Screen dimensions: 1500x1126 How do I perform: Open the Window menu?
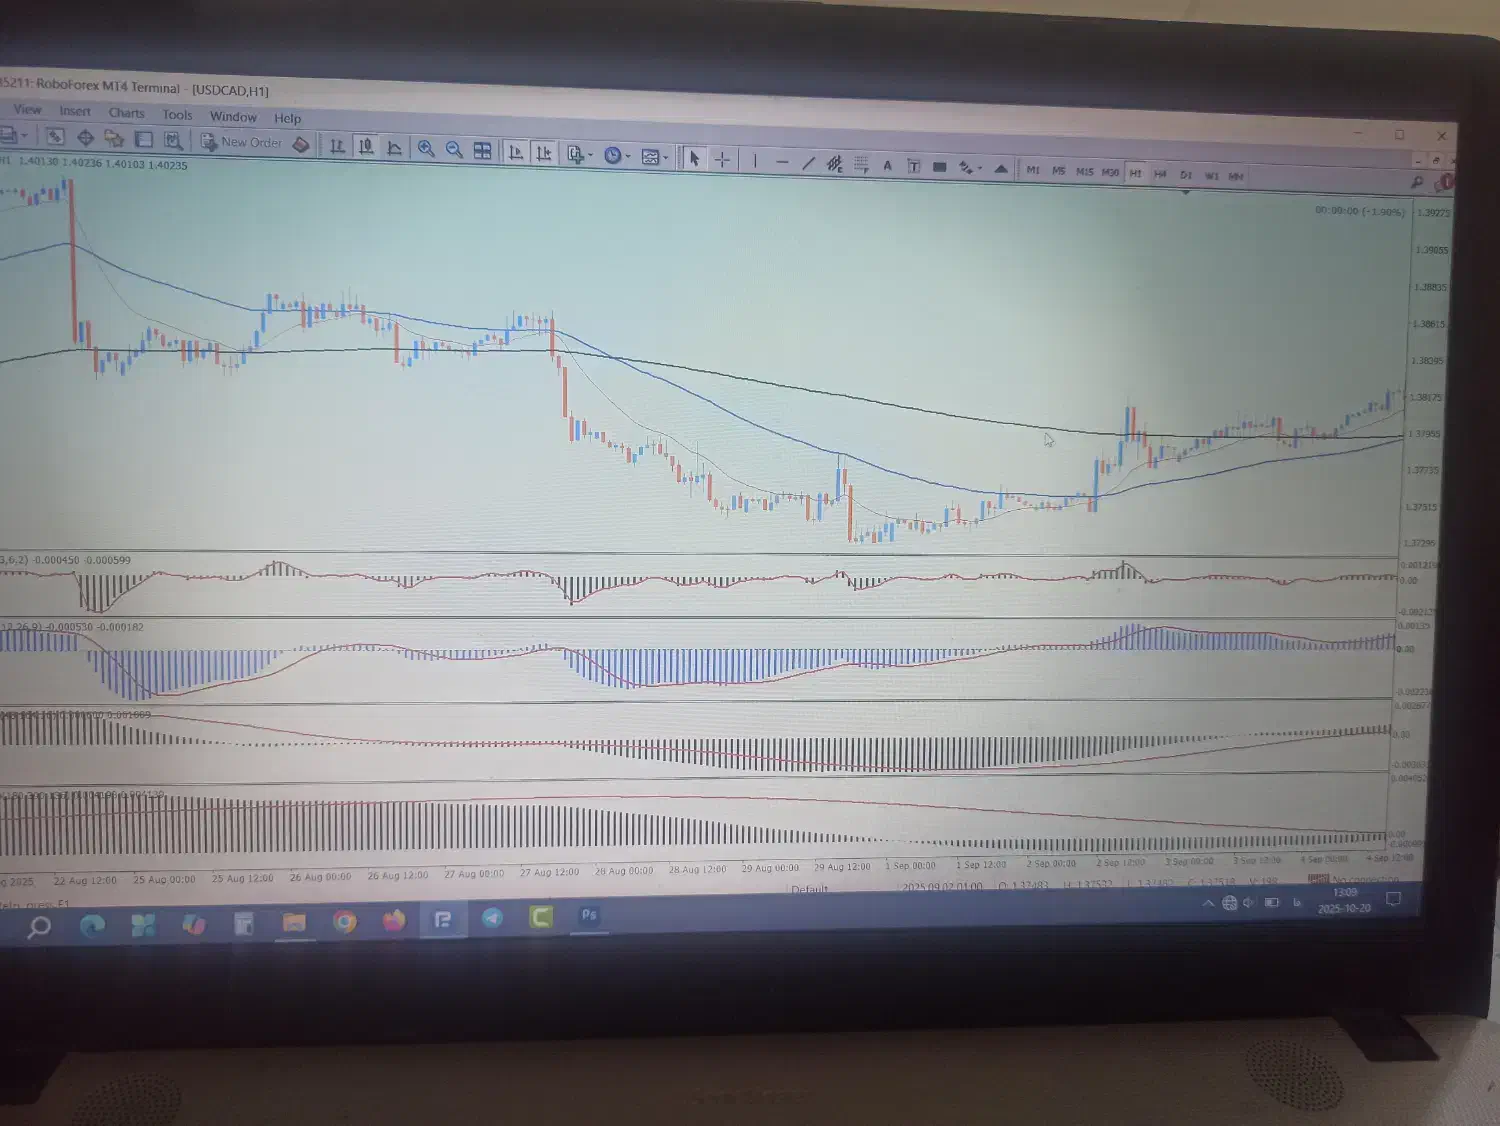click(x=233, y=117)
